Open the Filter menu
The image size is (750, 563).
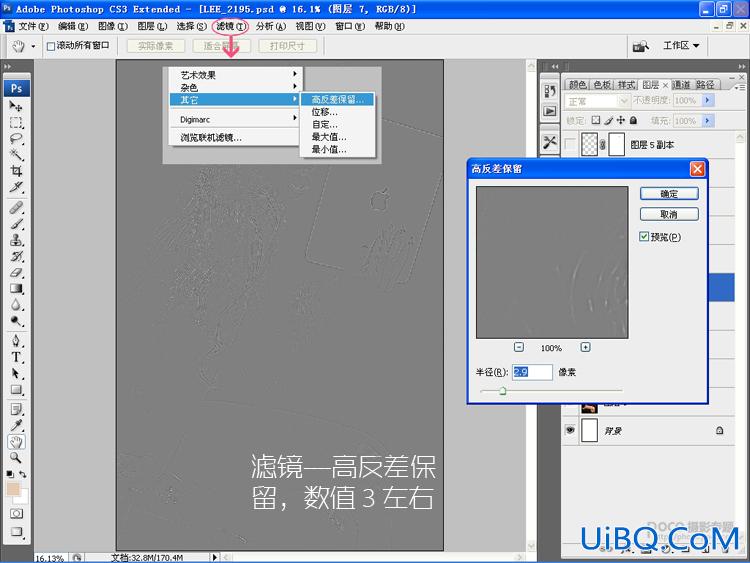(x=231, y=26)
